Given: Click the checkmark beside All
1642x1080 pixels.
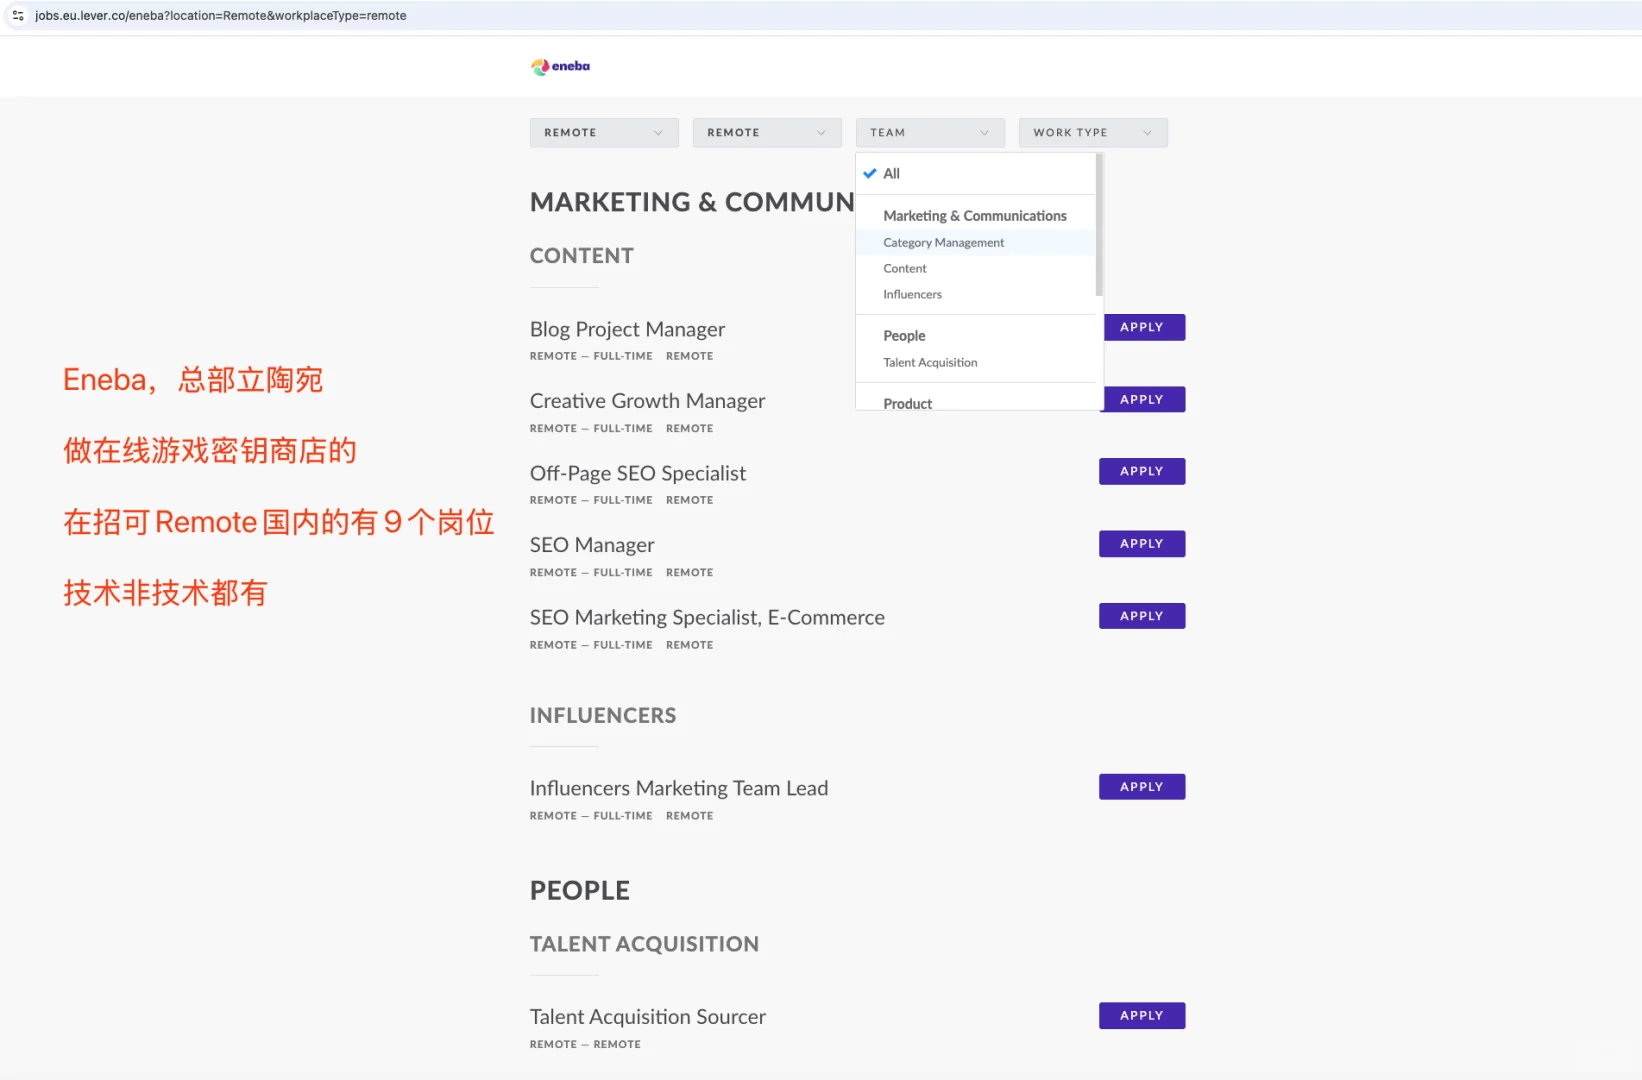Looking at the screenshot, I should (870, 174).
